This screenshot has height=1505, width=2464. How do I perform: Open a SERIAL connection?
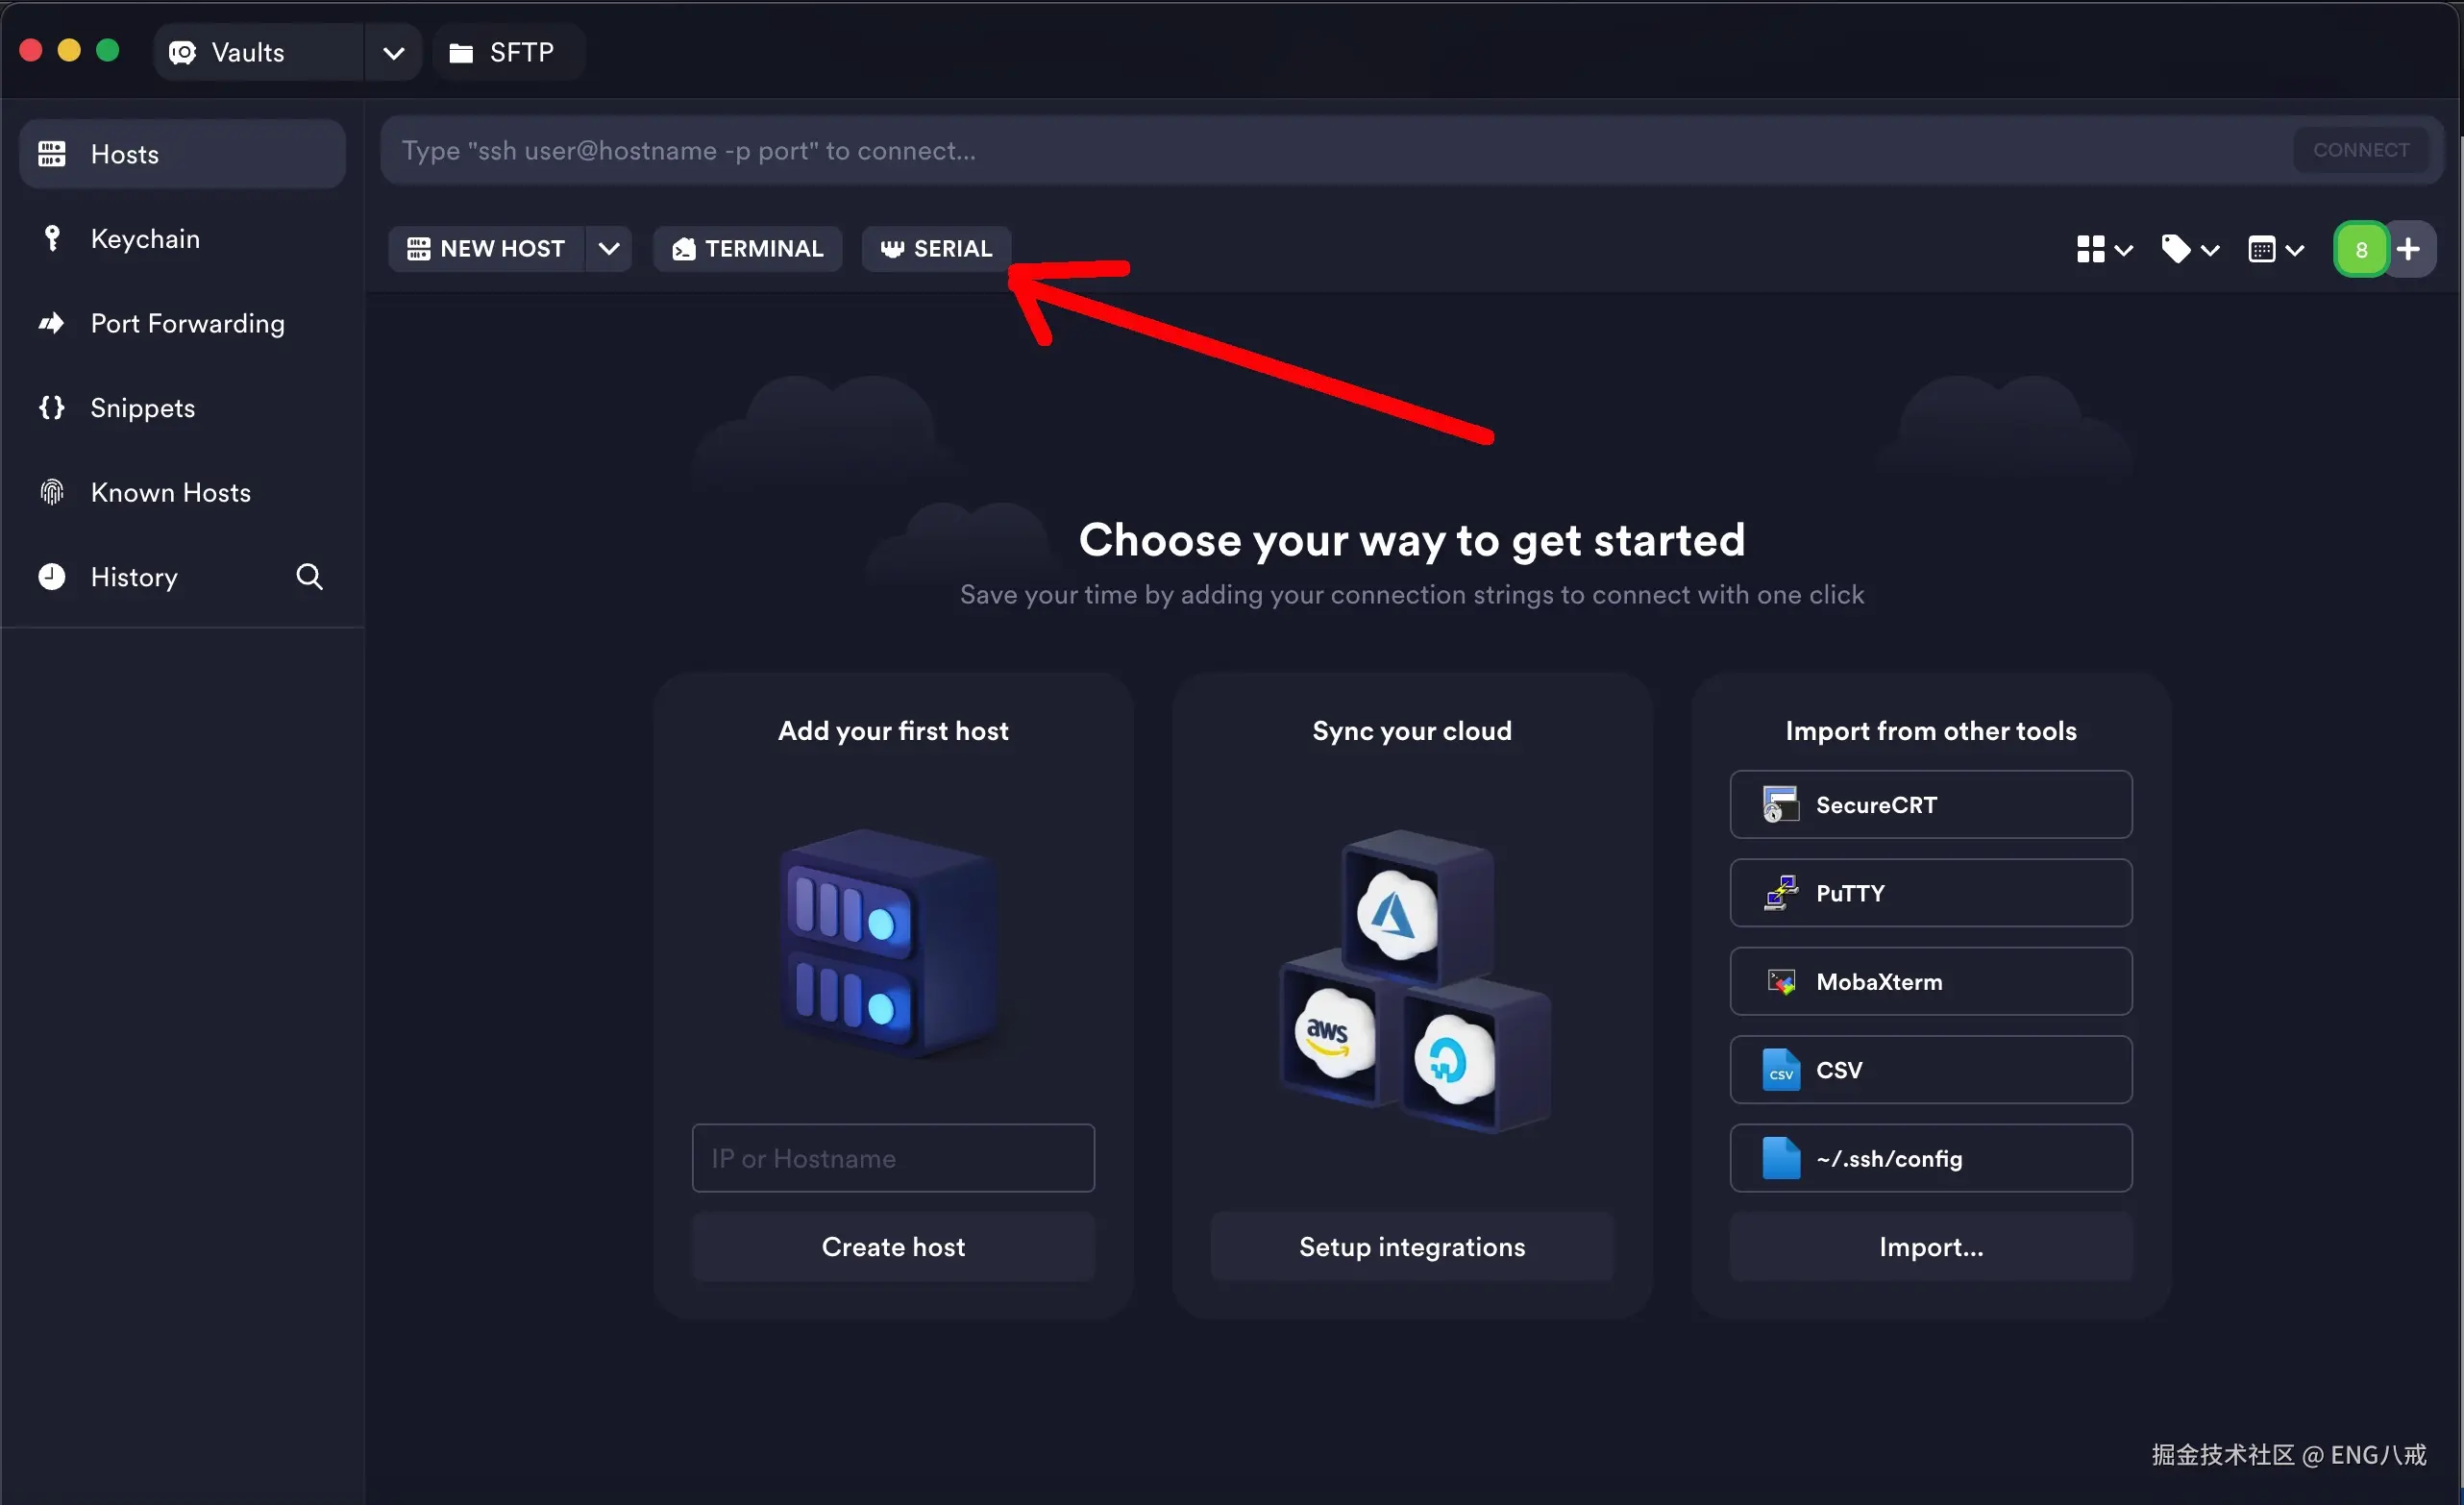pyautogui.click(x=936, y=249)
